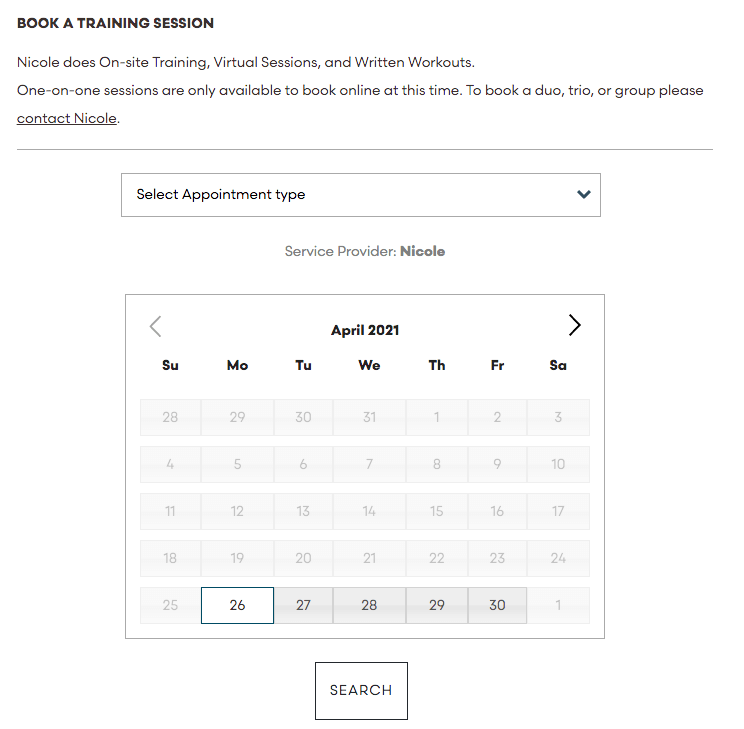Click the dropdown chevron arrow
This screenshot has width=744, height=729.
click(x=584, y=194)
